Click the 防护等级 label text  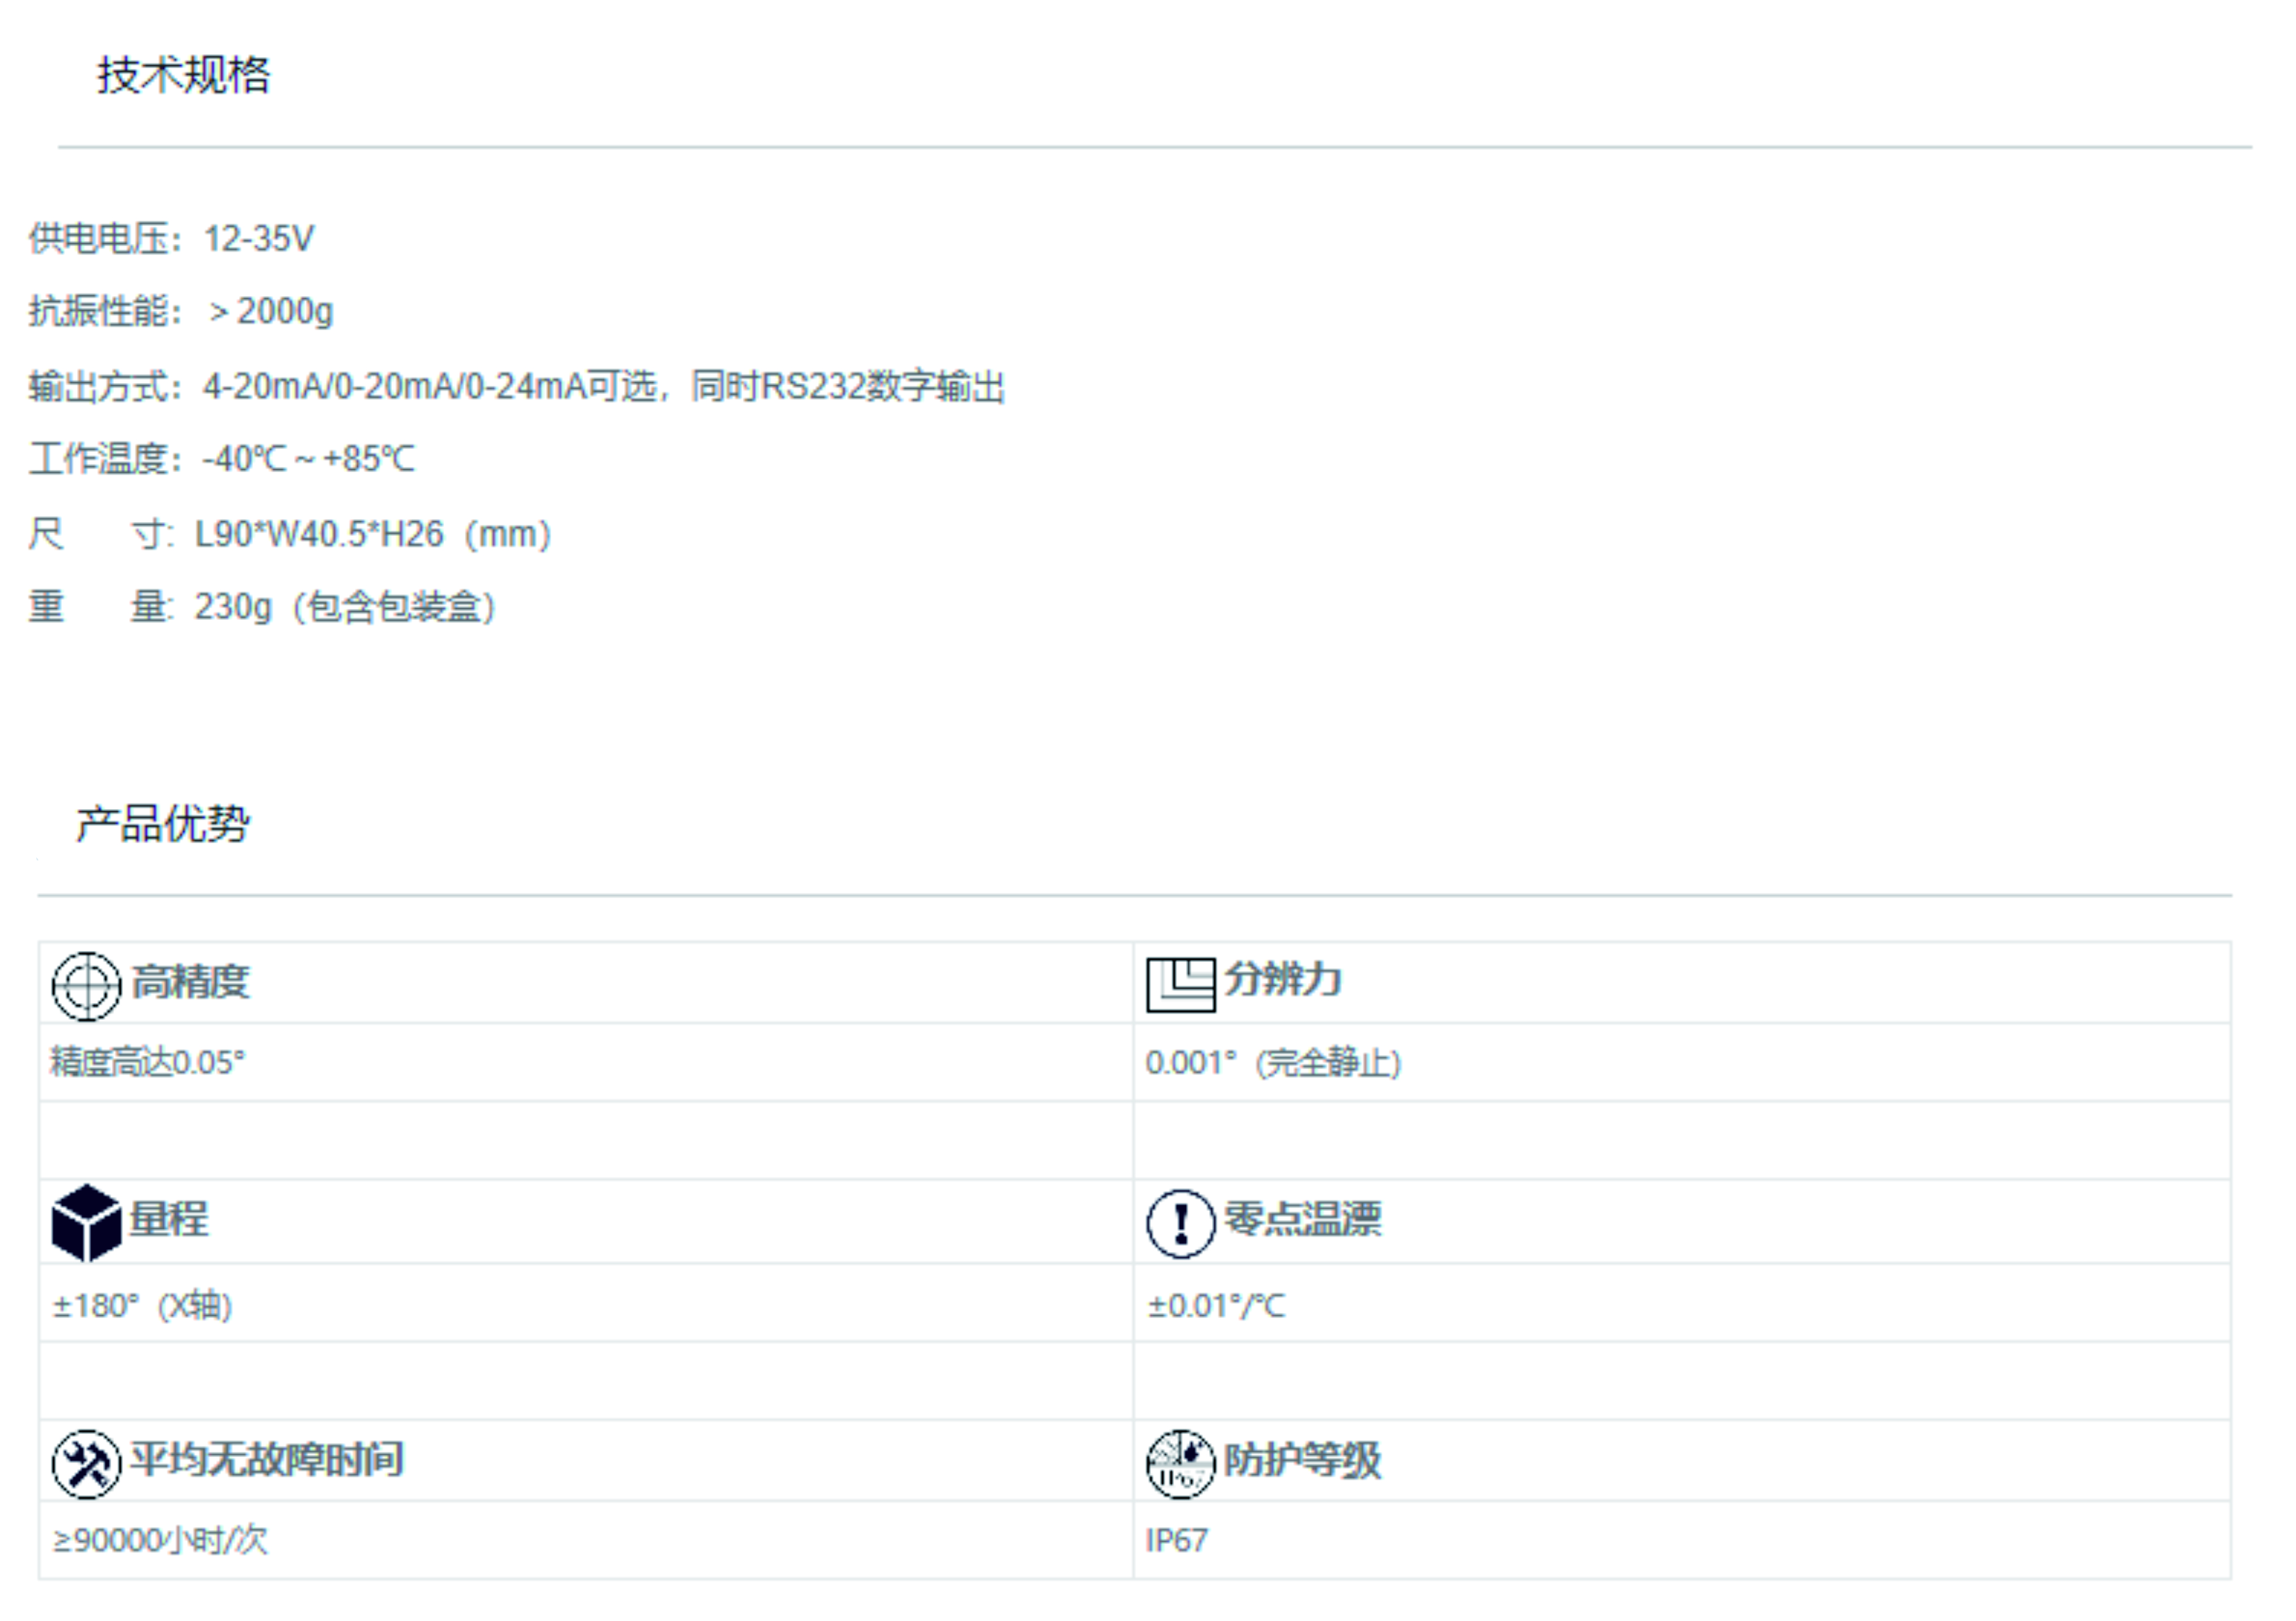tap(1302, 1459)
